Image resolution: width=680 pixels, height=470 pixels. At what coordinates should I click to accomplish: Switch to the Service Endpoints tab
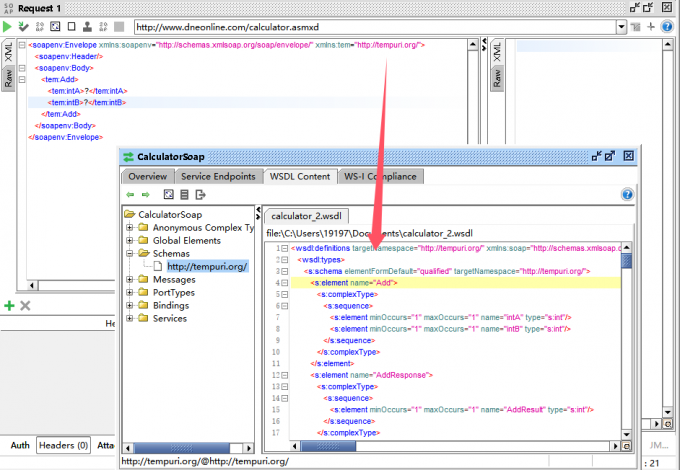coord(218,176)
